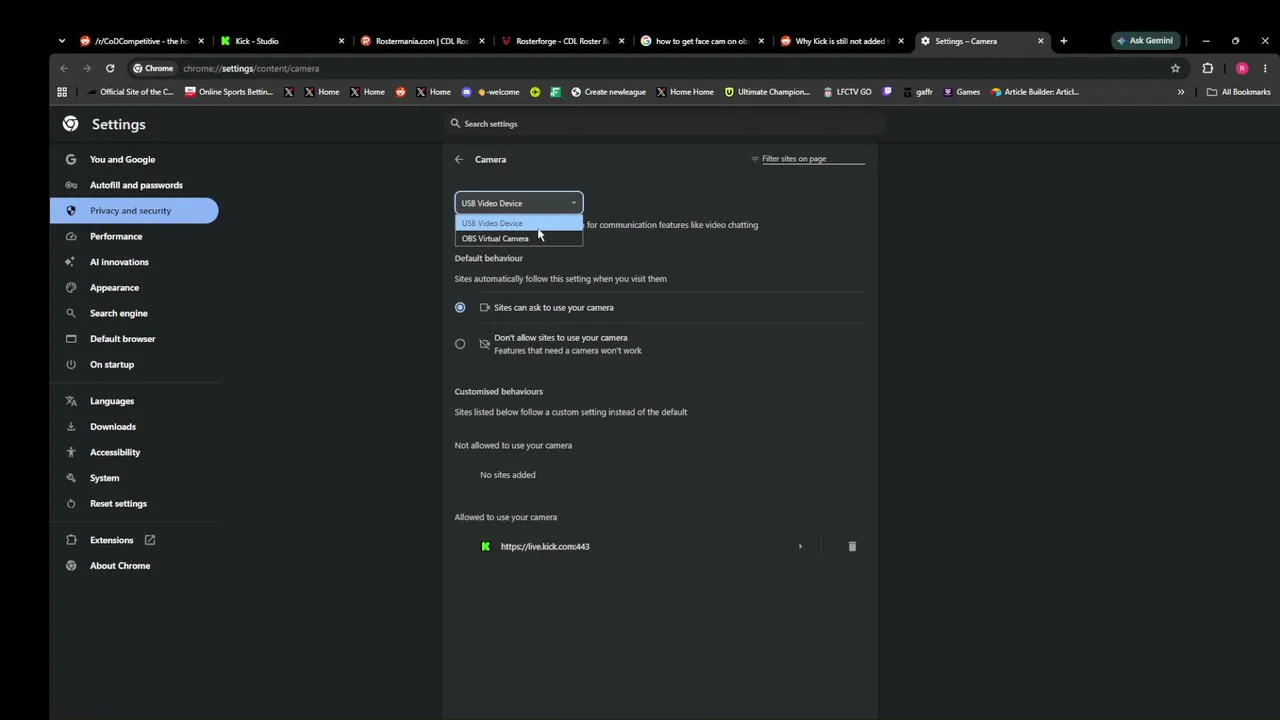Viewport: 1280px width, 720px height.
Task: Open the Extensions puzzle icon
Action: pyautogui.click(x=1207, y=68)
